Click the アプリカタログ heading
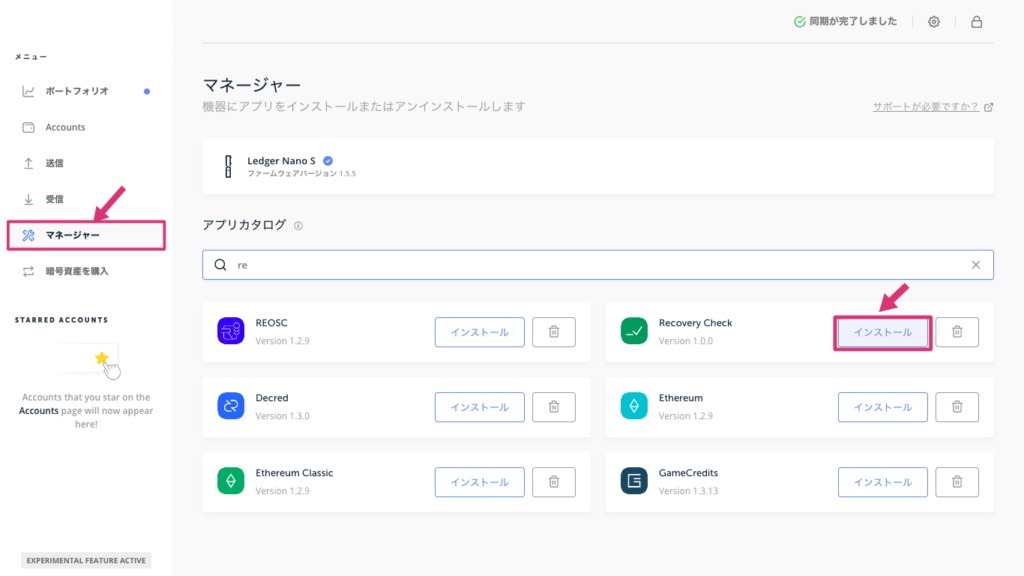This screenshot has height=576, width=1024. pos(244,225)
